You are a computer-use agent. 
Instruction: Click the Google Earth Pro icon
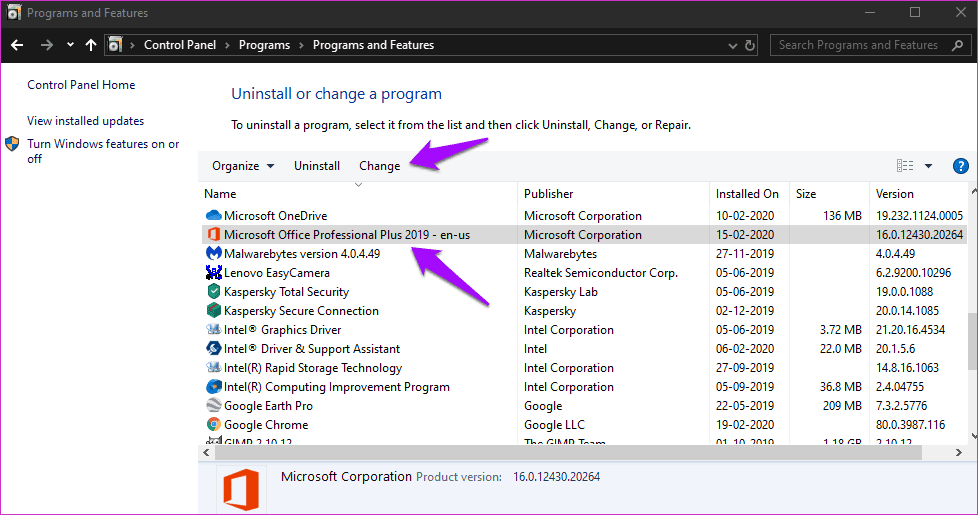pyautogui.click(x=213, y=406)
